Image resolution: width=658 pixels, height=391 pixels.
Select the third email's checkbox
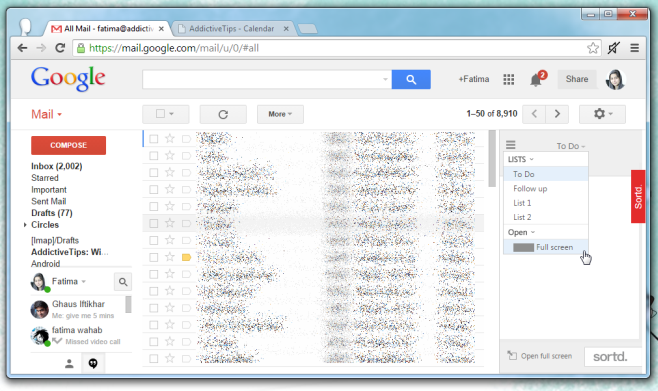[154, 172]
